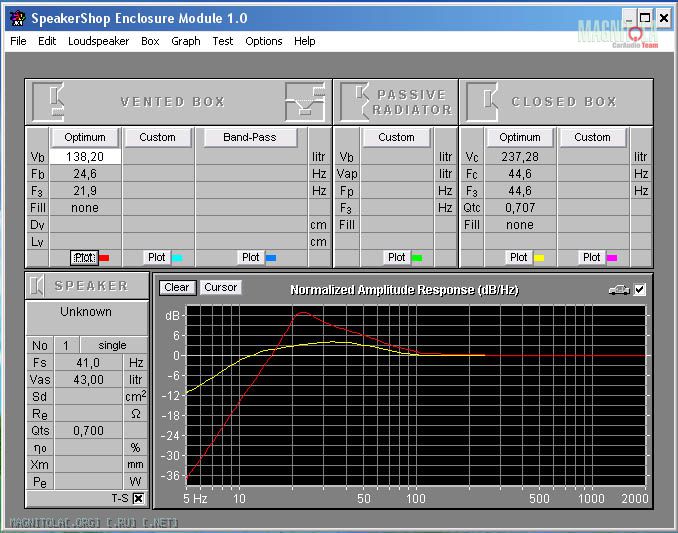The width and height of the screenshot is (678, 533).
Task: Plot the band-pass response
Action: coord(250,258)
